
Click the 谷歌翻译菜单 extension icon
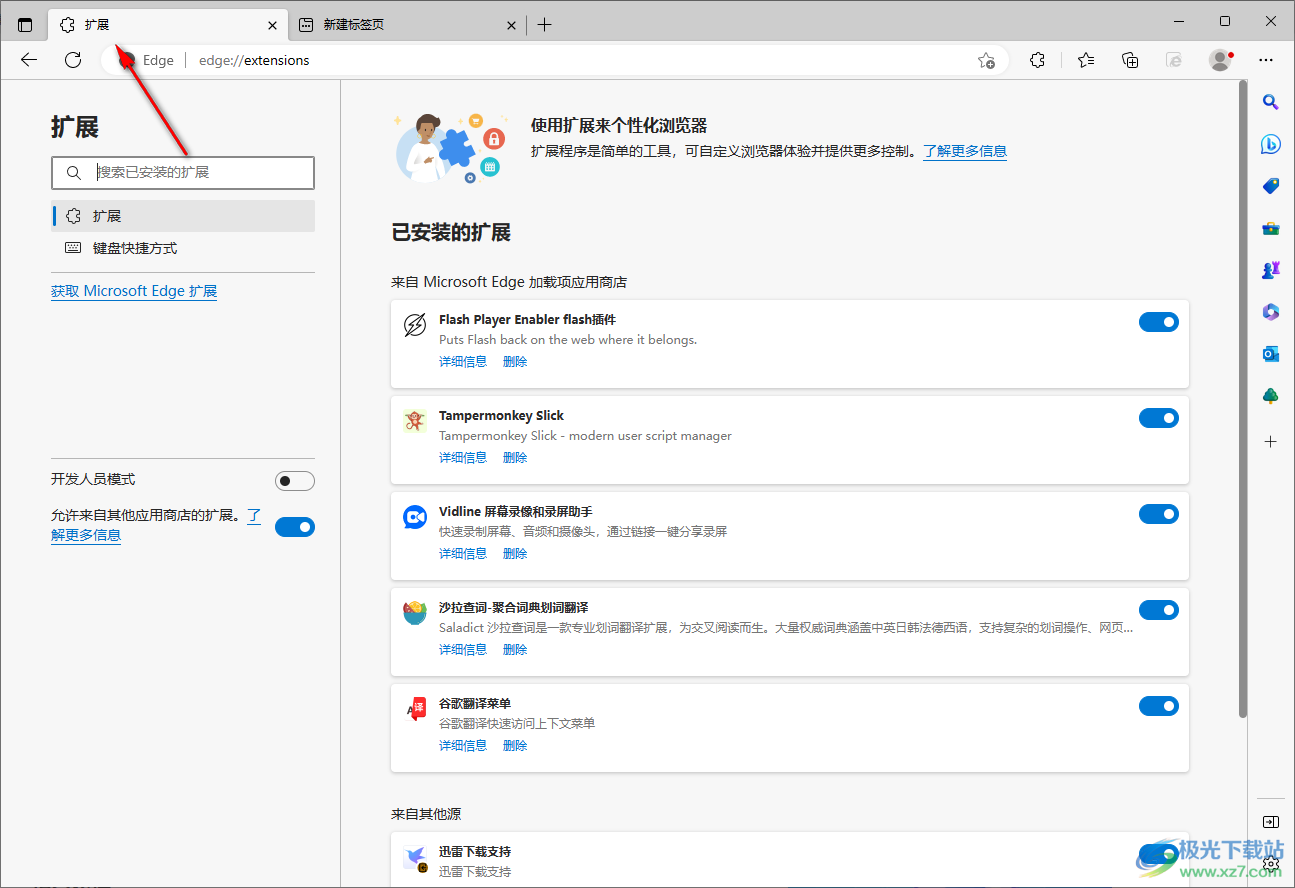416,709
